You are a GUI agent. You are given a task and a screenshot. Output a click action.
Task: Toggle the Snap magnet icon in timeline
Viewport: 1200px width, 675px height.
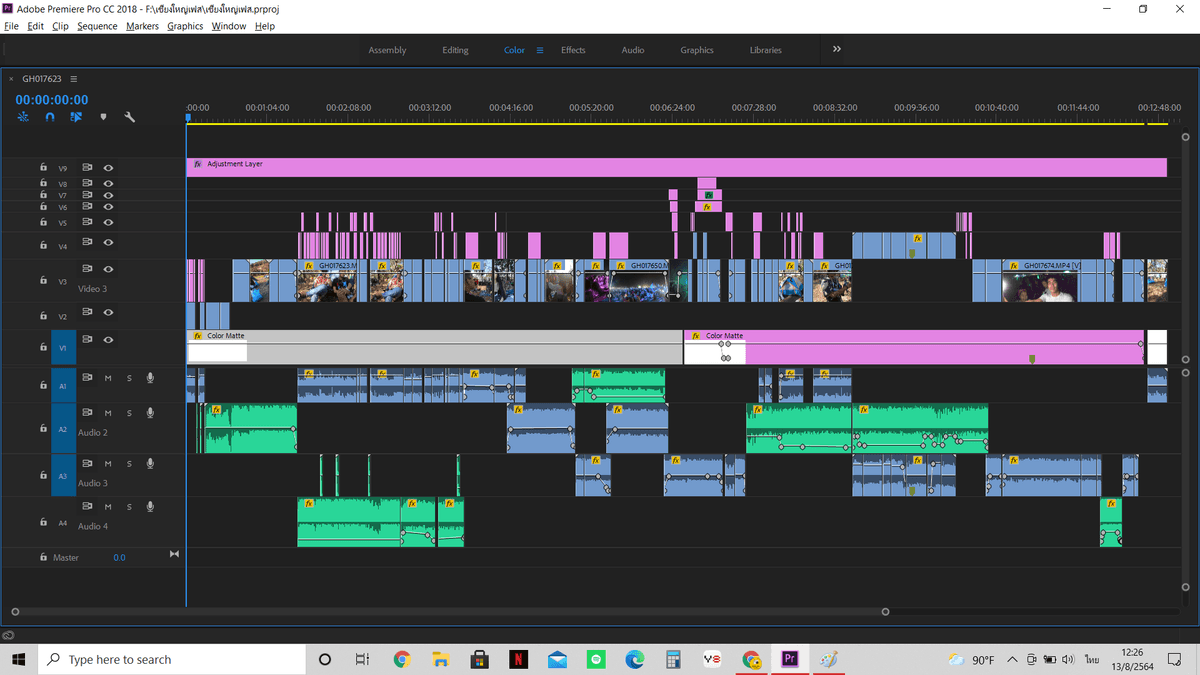pos(50,117)
